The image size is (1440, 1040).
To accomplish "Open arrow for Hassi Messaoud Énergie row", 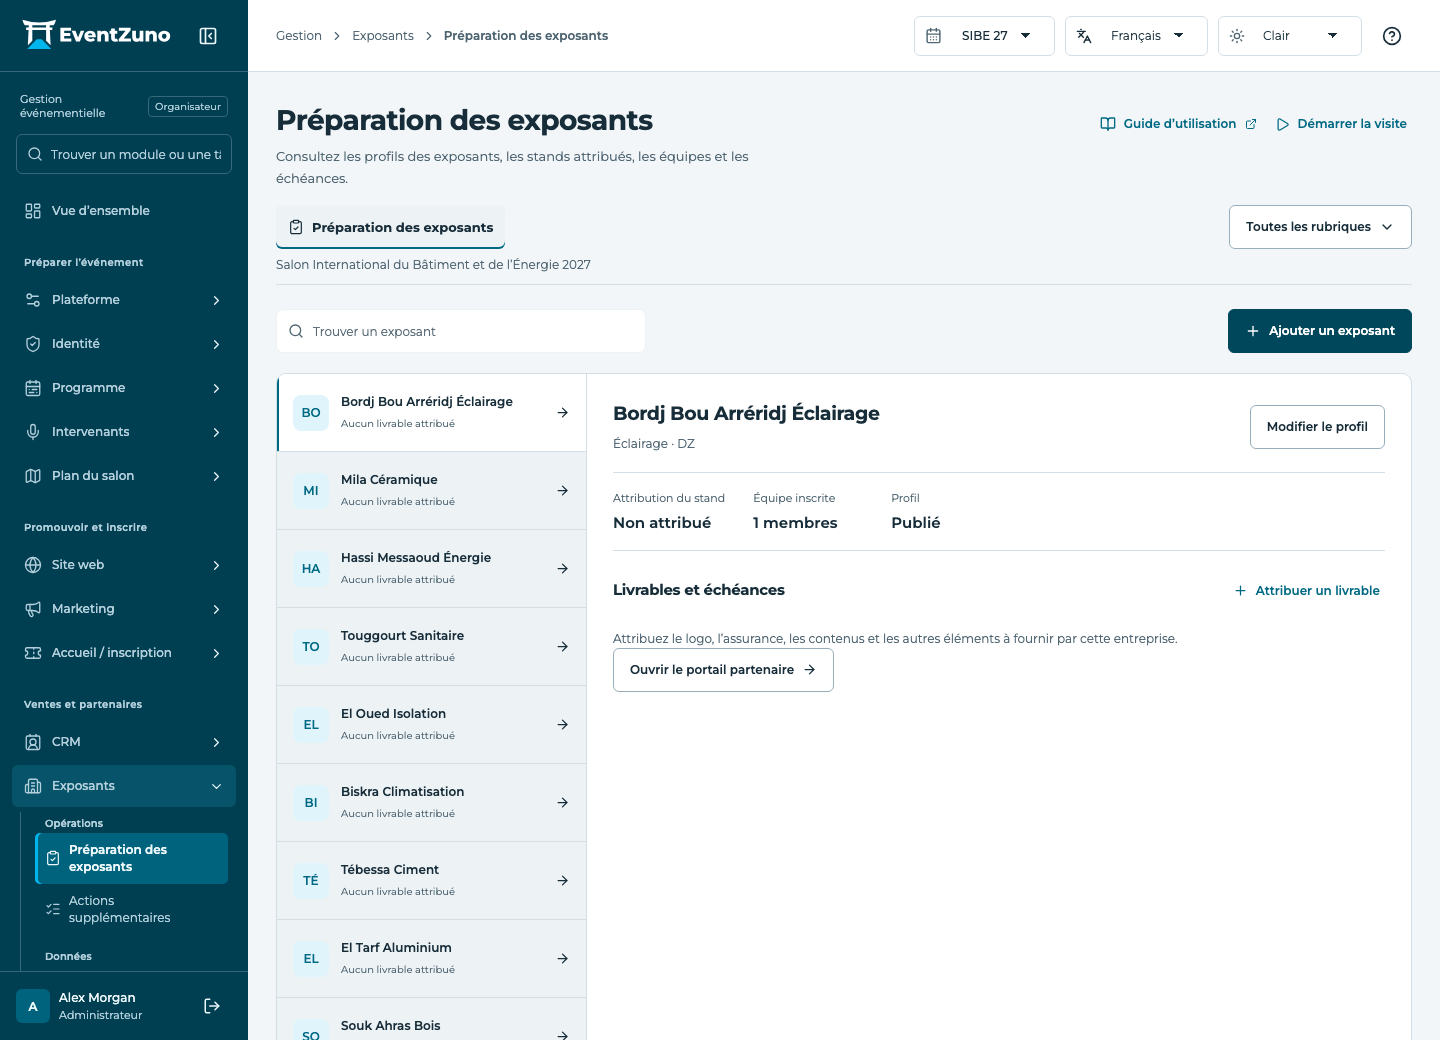I will click(563, 569).
